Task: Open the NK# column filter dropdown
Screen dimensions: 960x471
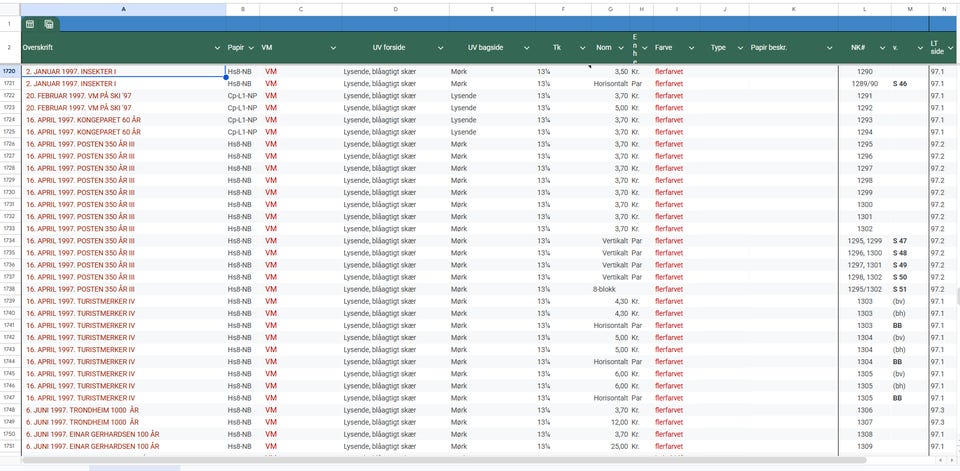Action: pos(884,48)
